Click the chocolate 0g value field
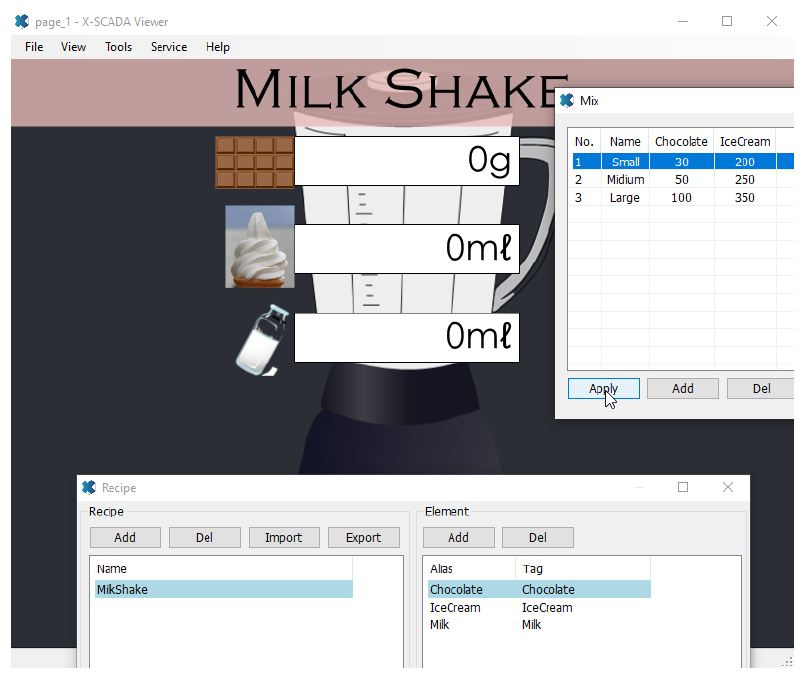 [407, 161]
